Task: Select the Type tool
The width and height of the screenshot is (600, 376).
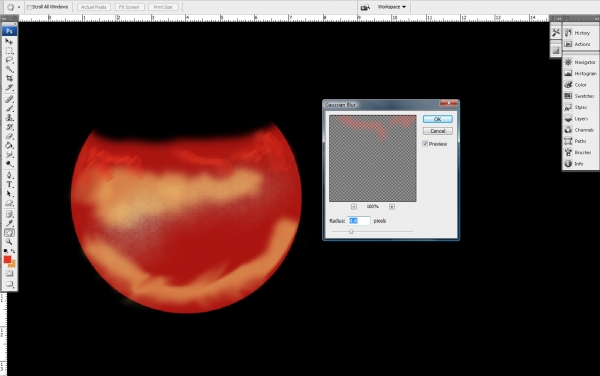Action: click(9, 185)
